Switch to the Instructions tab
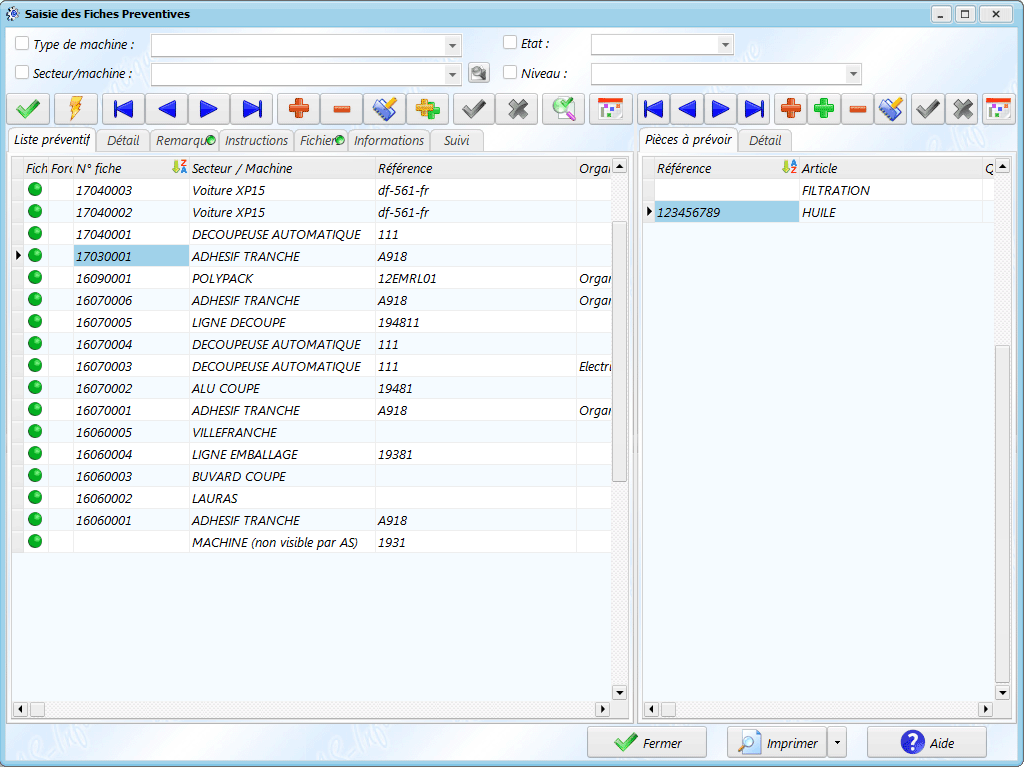This screenshot has height=768, width=1024. point(256,141)
